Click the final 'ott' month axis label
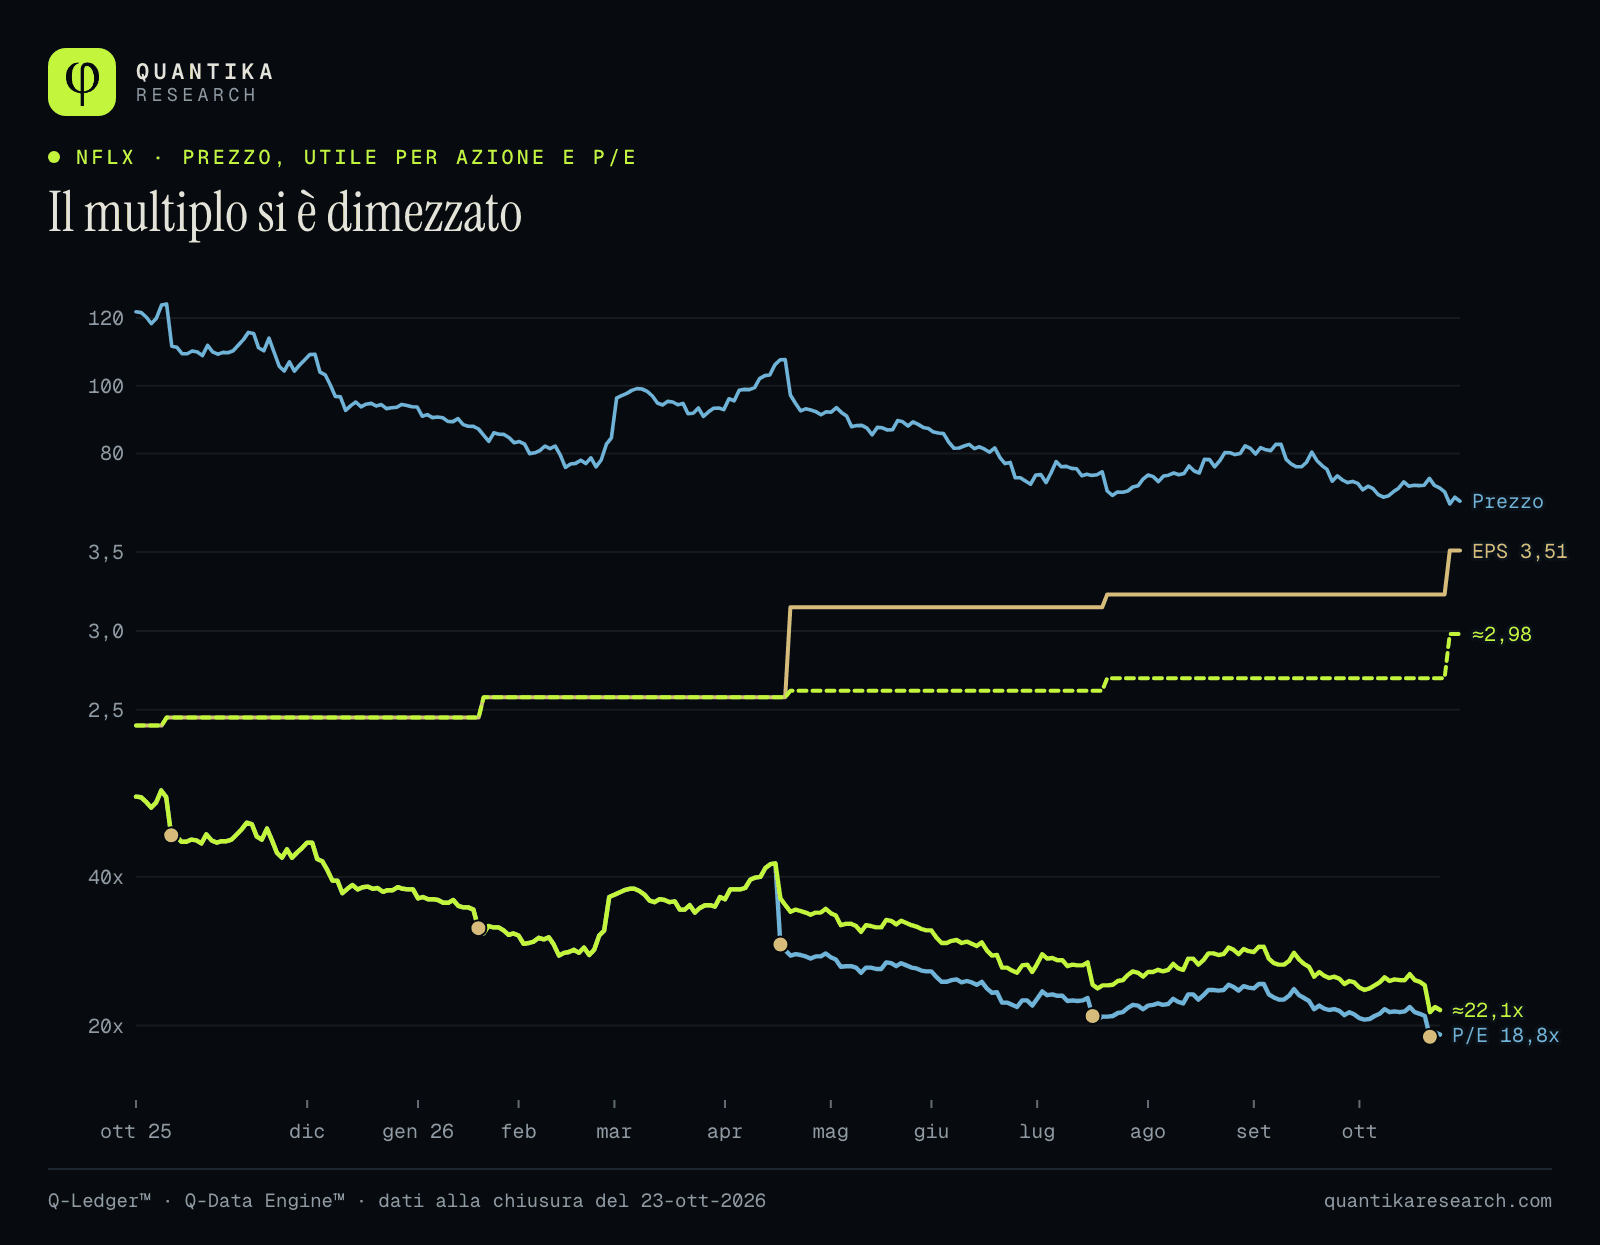The height and width of the screenshot is (1245, 1600). pos(1359,1131)
